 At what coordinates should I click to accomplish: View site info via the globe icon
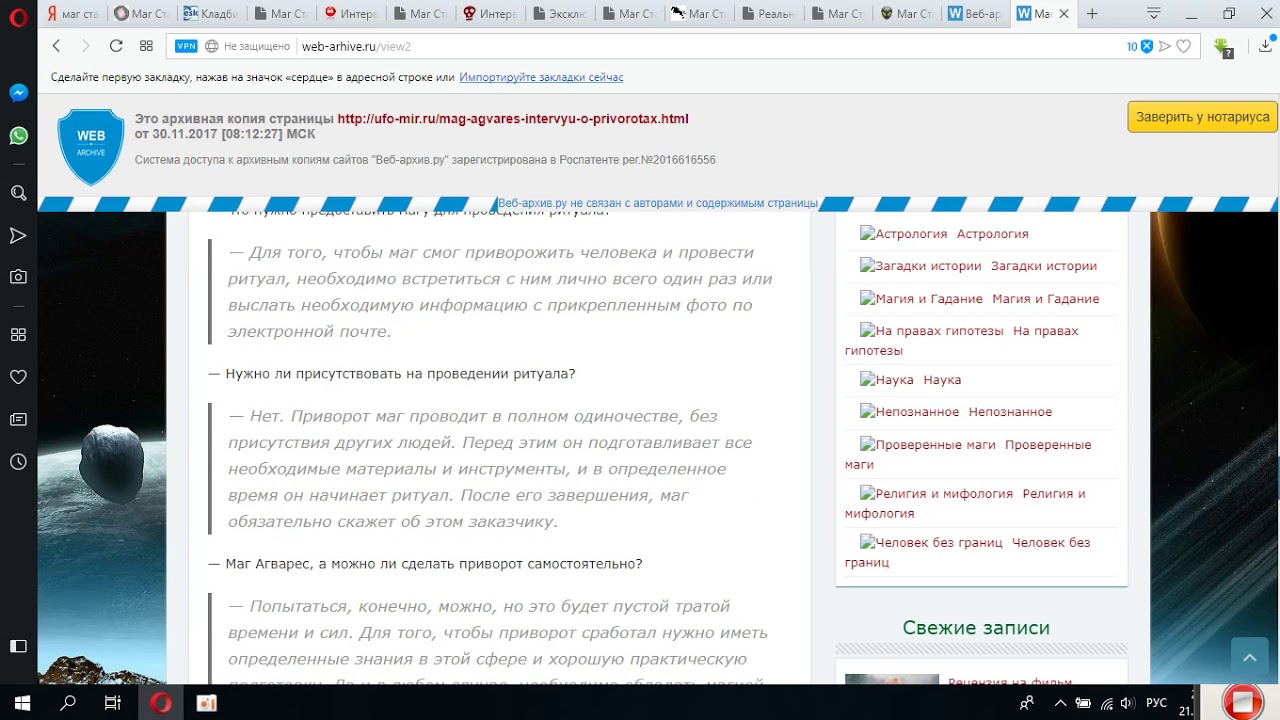211,46
